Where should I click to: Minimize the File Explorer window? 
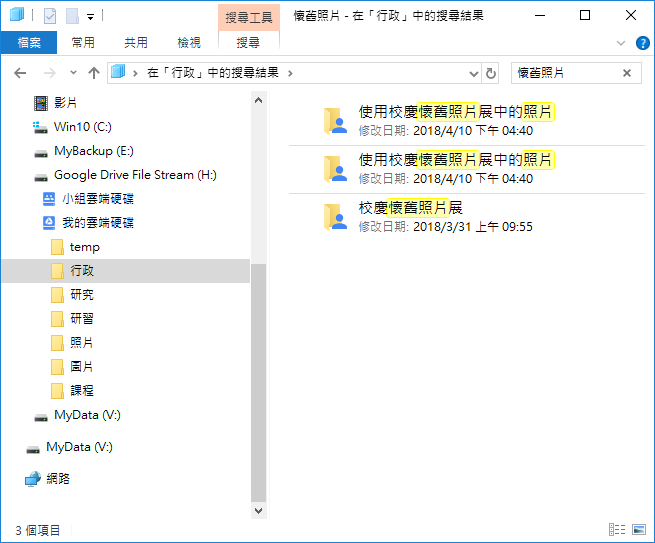(540, 16)
